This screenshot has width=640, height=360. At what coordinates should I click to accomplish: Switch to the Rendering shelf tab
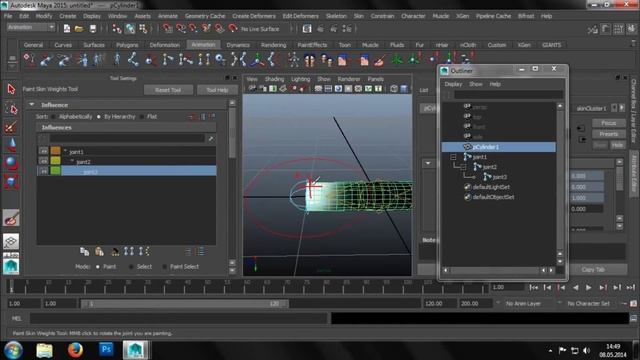coord(273,45)
